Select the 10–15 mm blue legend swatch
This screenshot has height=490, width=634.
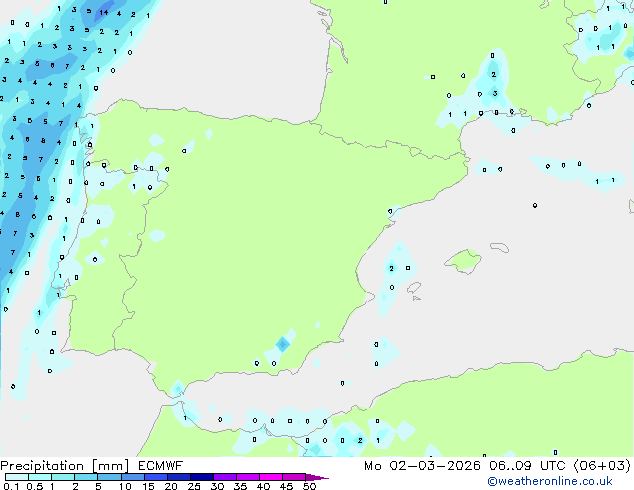[x=132, y=477]
